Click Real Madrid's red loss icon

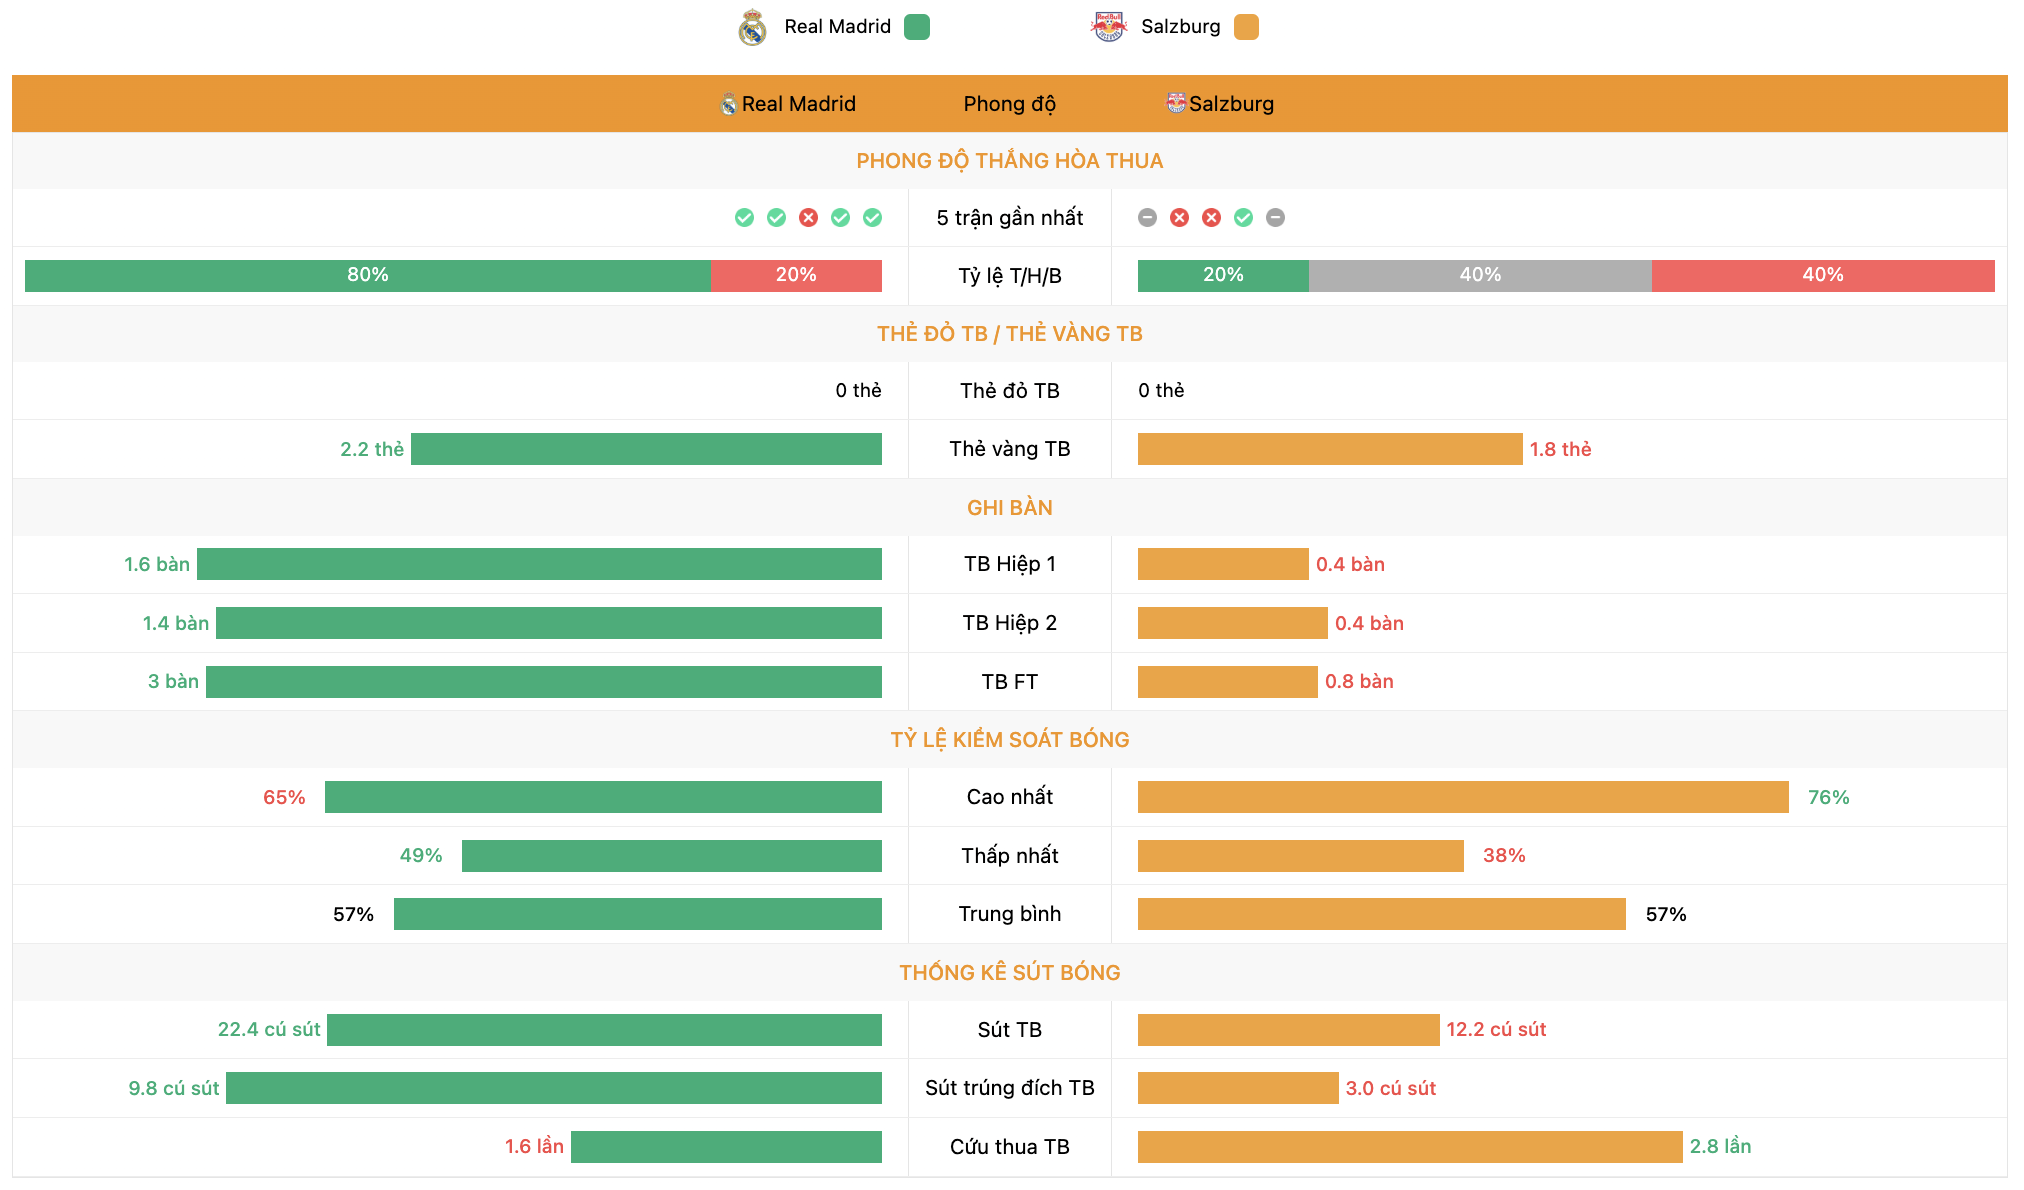[808, 218]
